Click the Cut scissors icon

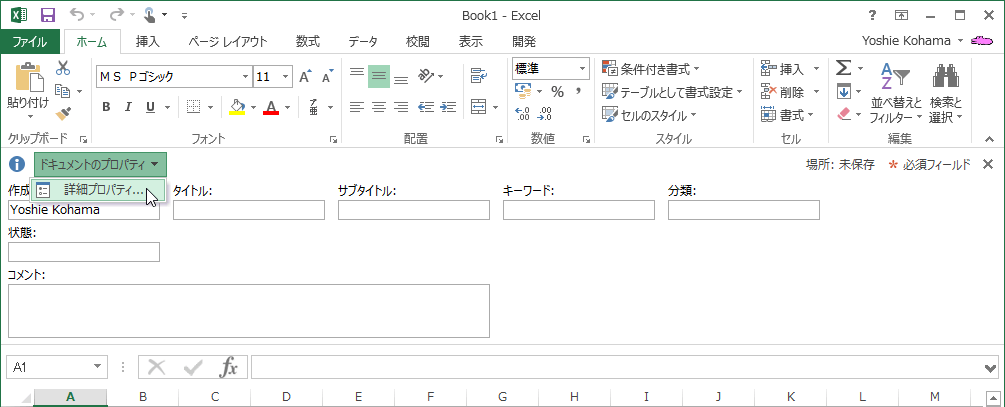pos(63,69)
